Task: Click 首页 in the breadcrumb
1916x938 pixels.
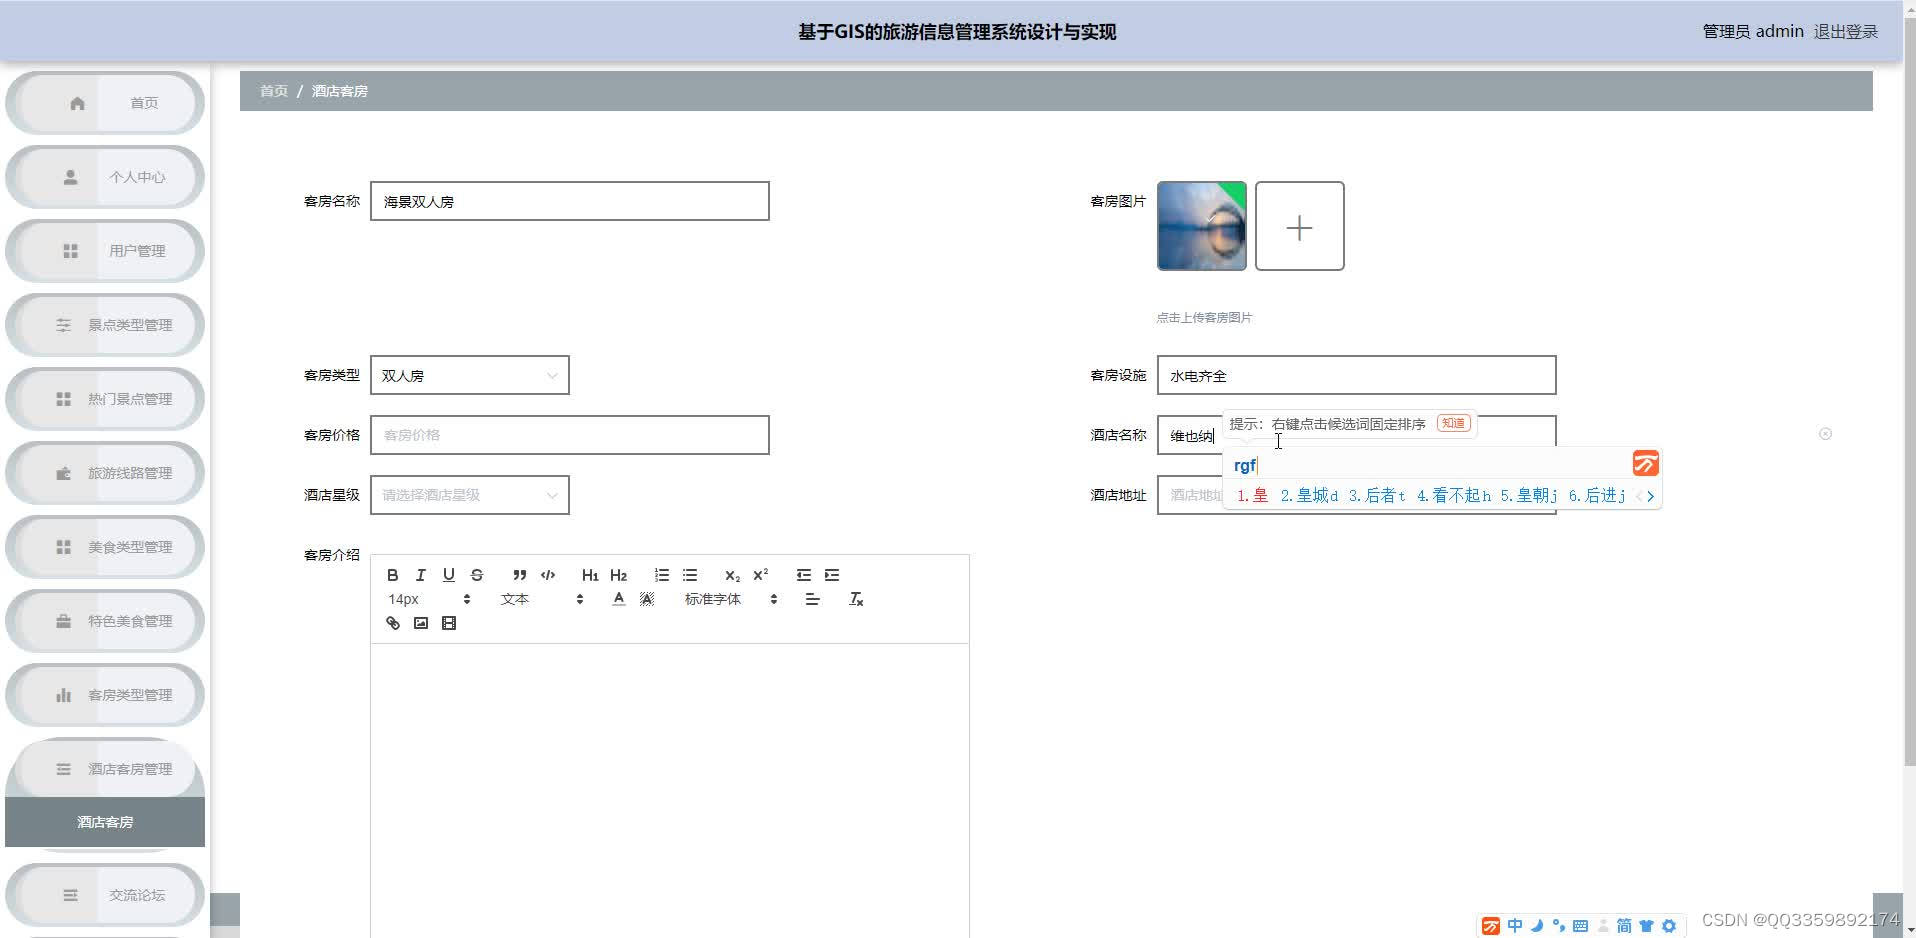Action: (274, 91)
